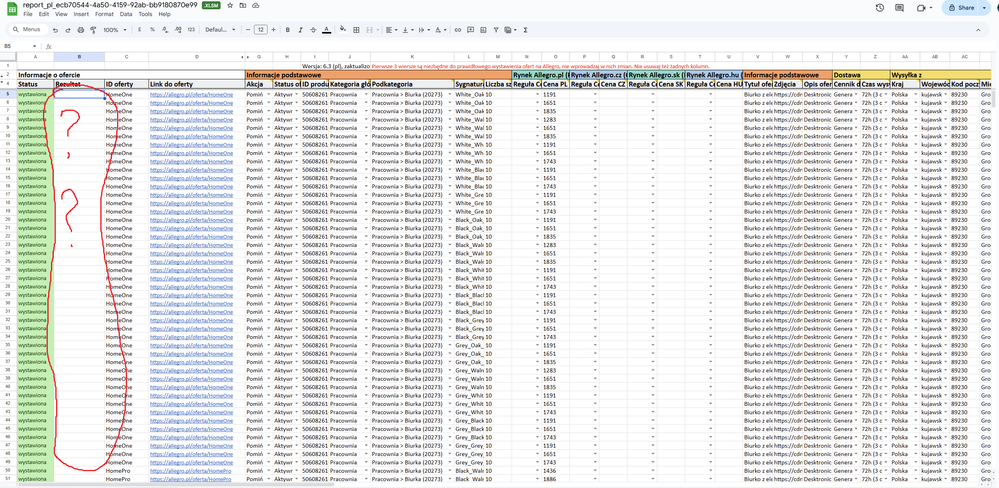Image resolution: width=999 pixels, height=488 pixels.
Task: Format as percent with the % icon
Action: coord(152,30)
